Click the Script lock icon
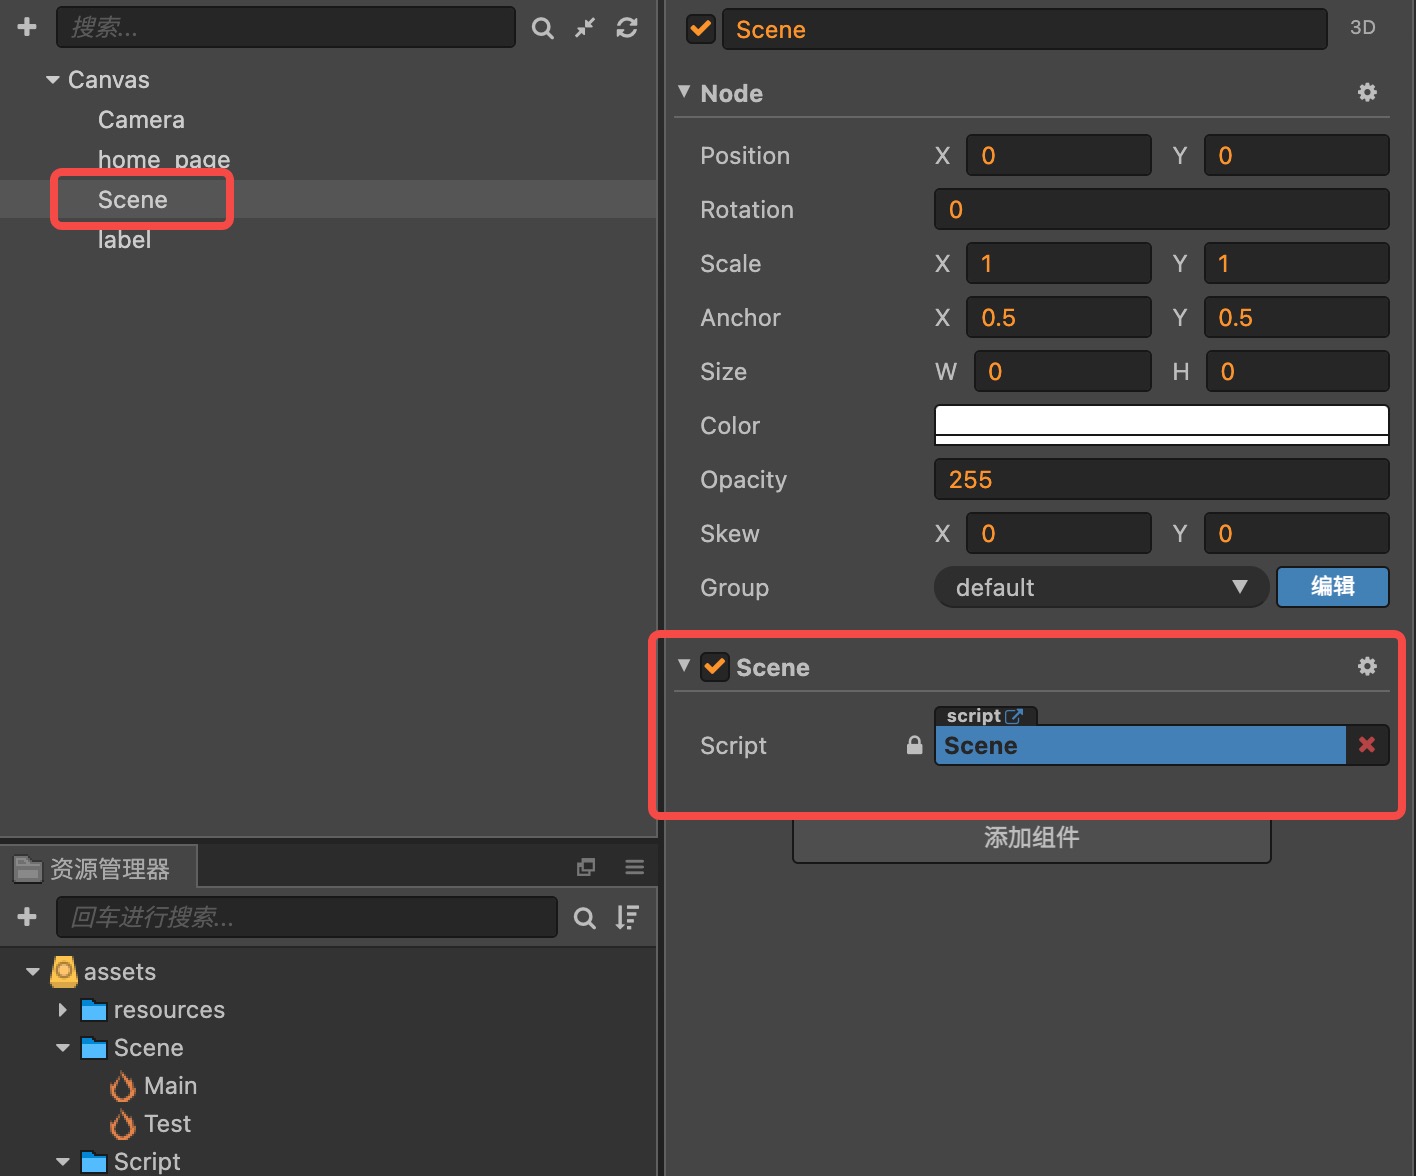Screen dimensions: 1416x1176 pos(914,745)
